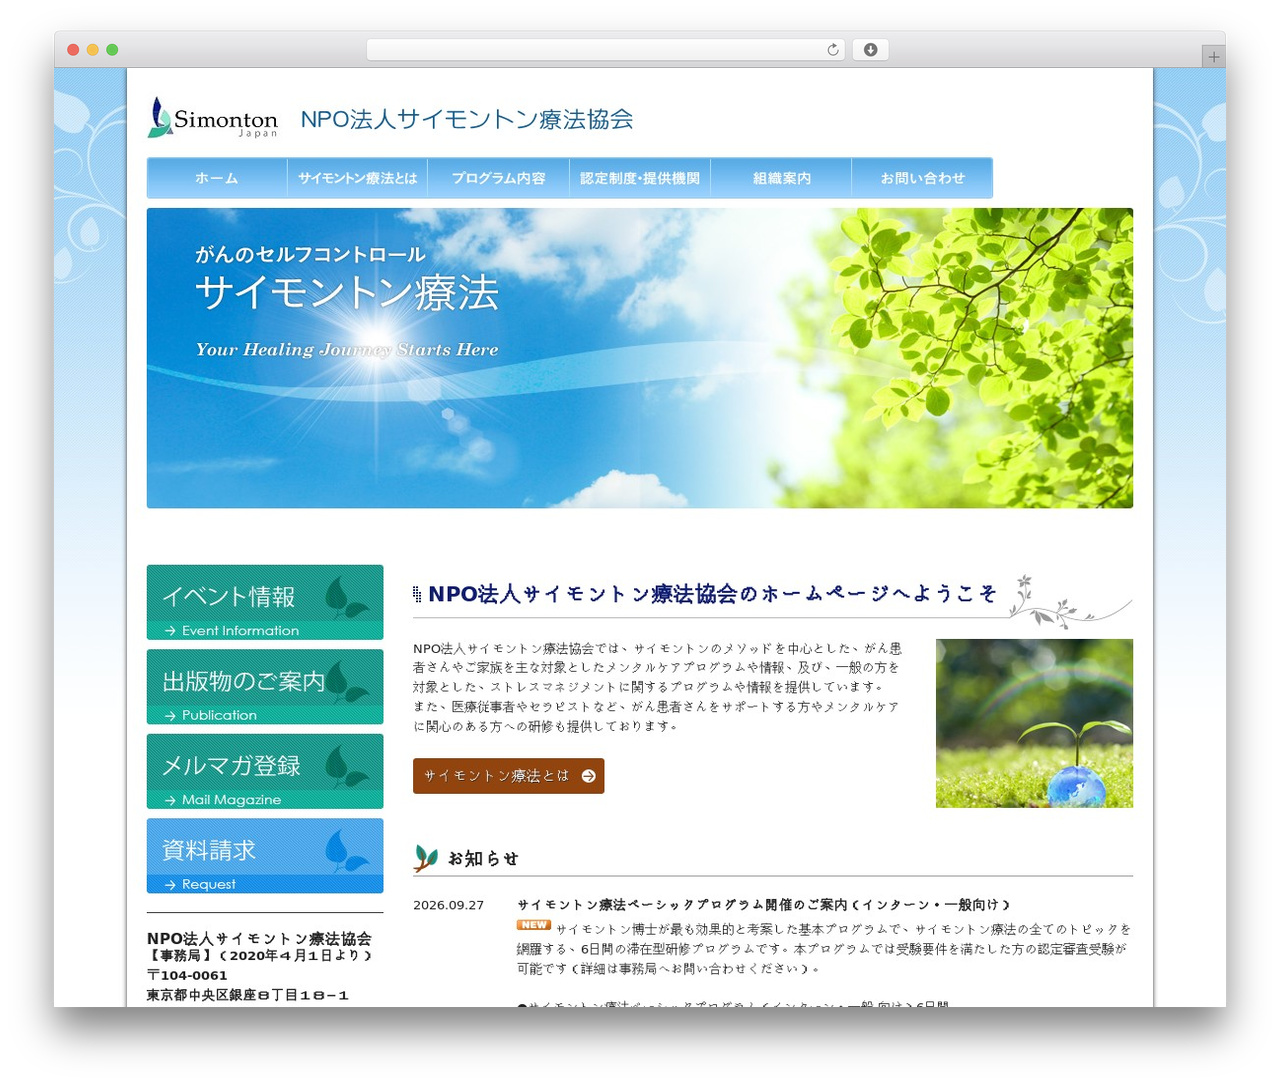Open the ベーシックプログラム開催のご案内 news headline
Viewport: 1280px width, 1084px height.
tap(764, 905)
